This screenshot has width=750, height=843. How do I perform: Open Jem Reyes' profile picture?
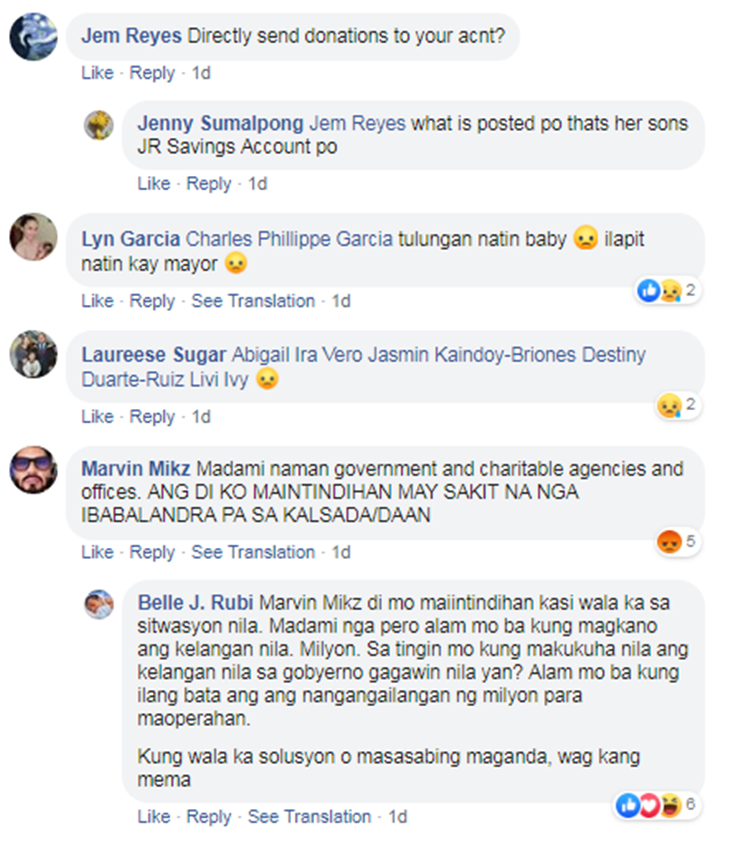click(x=33, y=37)
